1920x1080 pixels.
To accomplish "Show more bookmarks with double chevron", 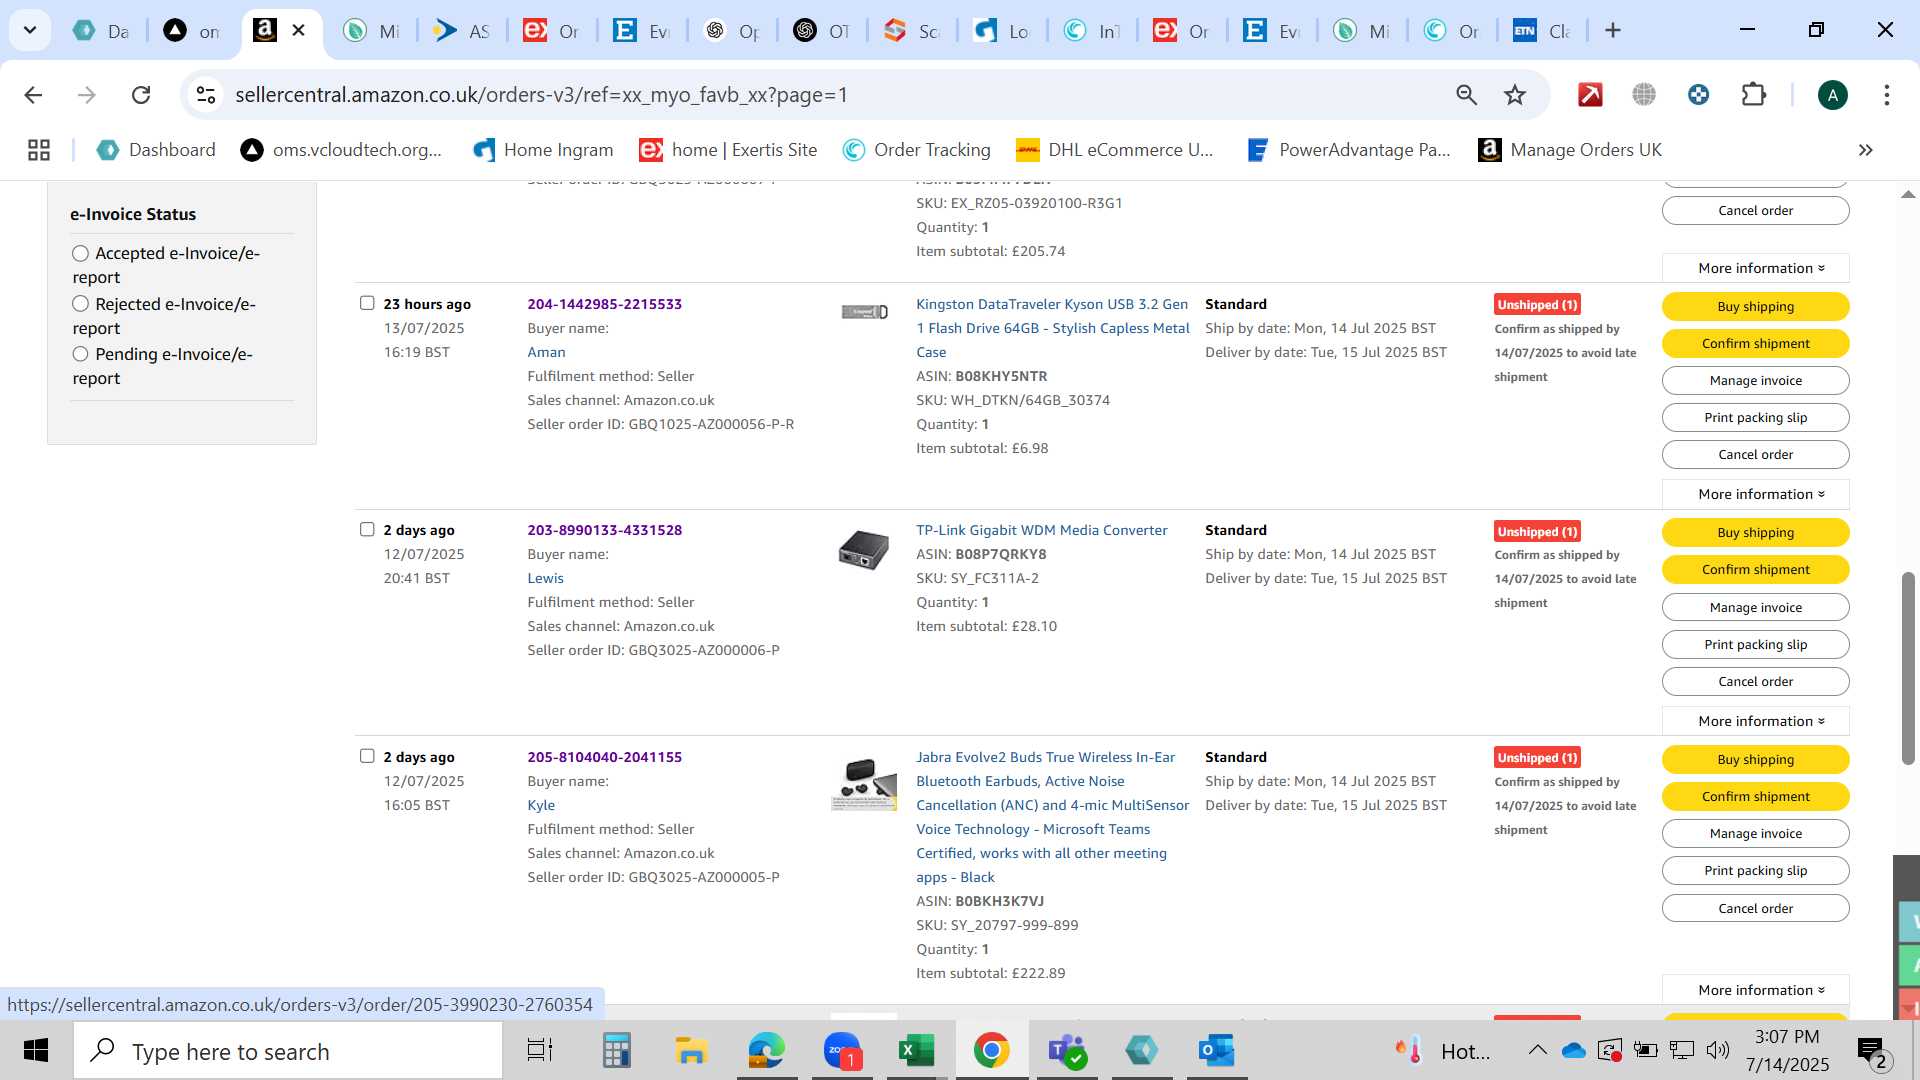I will point(1865,150).
